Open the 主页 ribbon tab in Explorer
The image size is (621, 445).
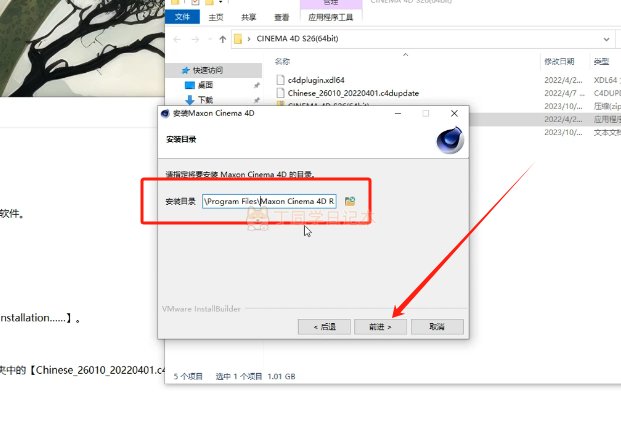coord(216,17)
